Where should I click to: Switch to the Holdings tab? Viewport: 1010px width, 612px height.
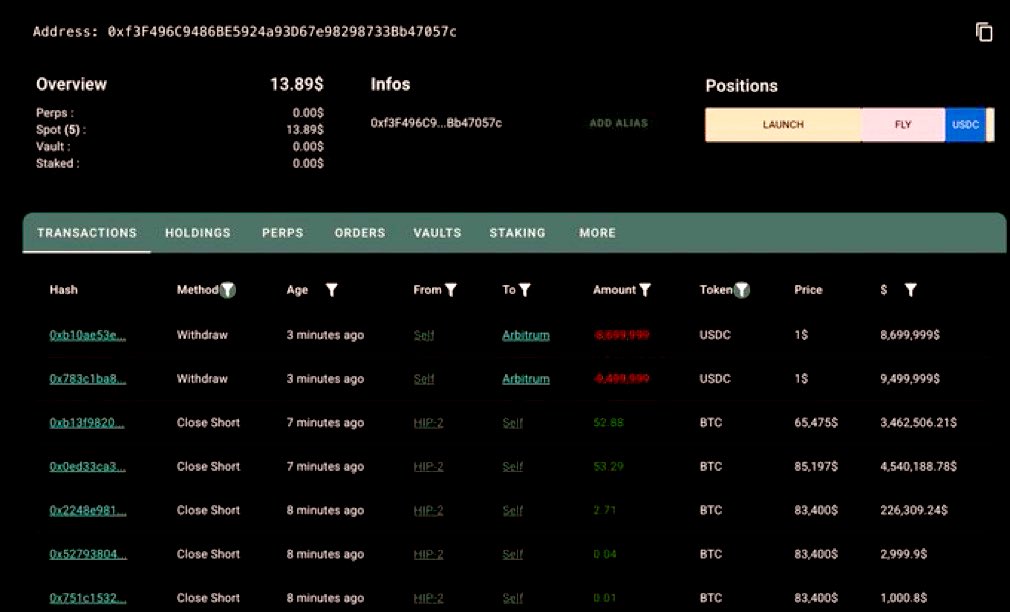pos(198,233)
